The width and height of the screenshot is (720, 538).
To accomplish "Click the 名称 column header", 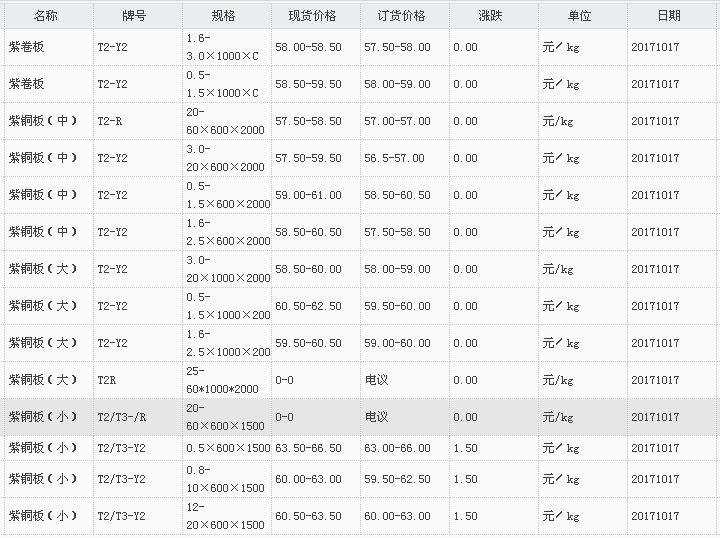I will [x=46, y=16].
